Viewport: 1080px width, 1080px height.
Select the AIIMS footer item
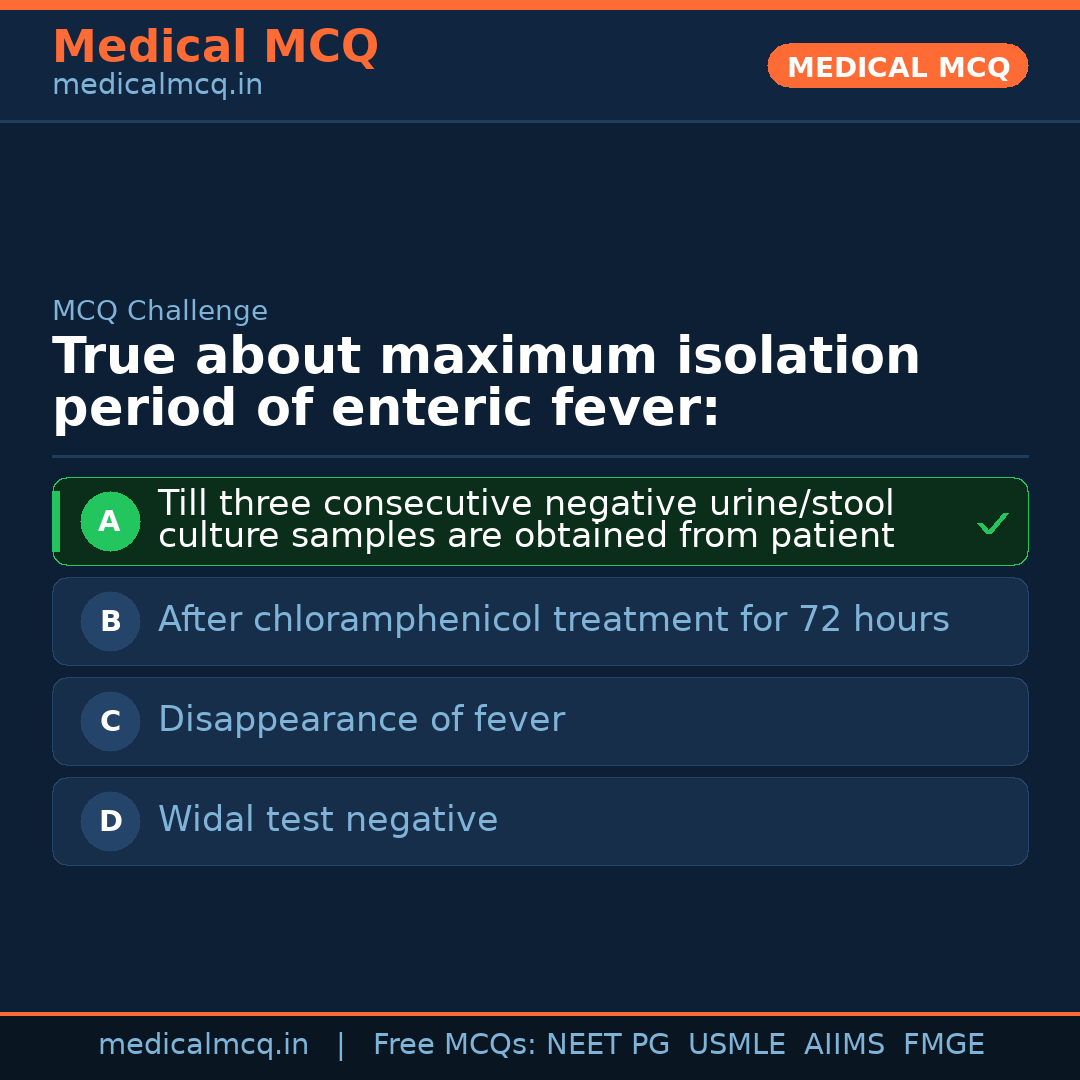click(x=844, y=1045)
